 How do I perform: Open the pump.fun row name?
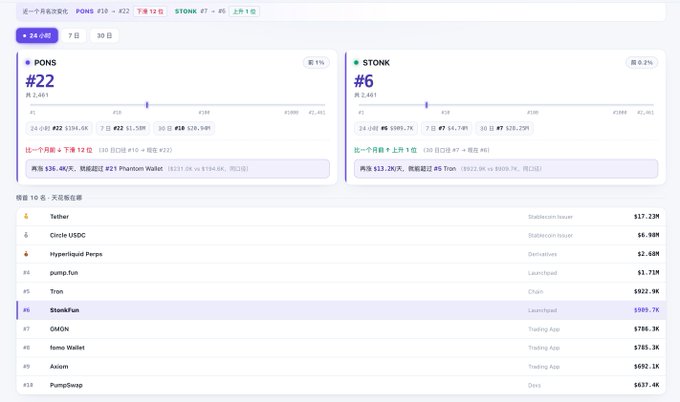pos(64,273)
